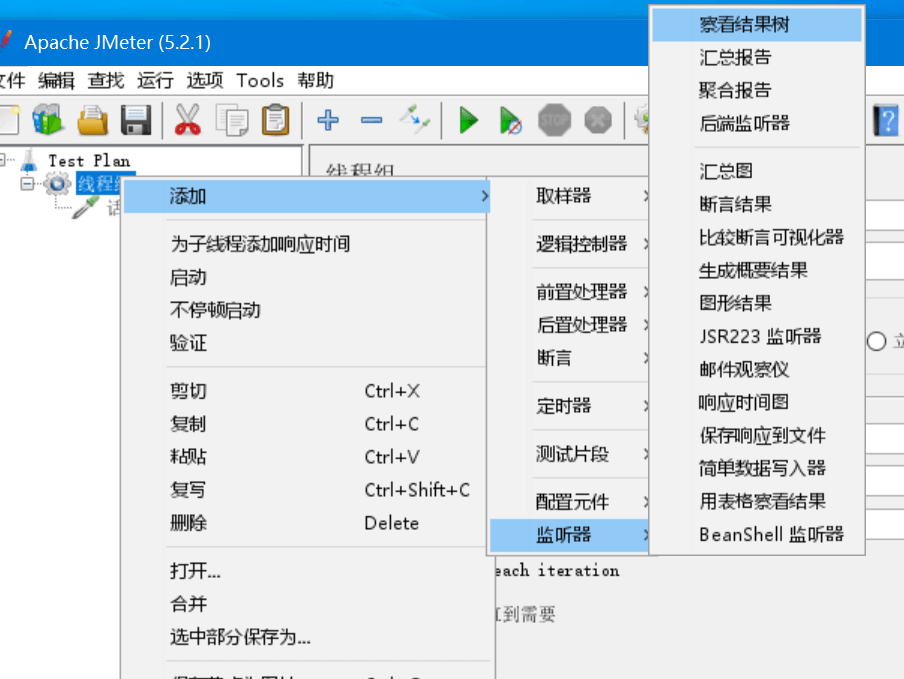Image resolution: width=904 pixels, height=679 pixels.
Task: Open the 帮助 menu
Action: pos(316,81)
